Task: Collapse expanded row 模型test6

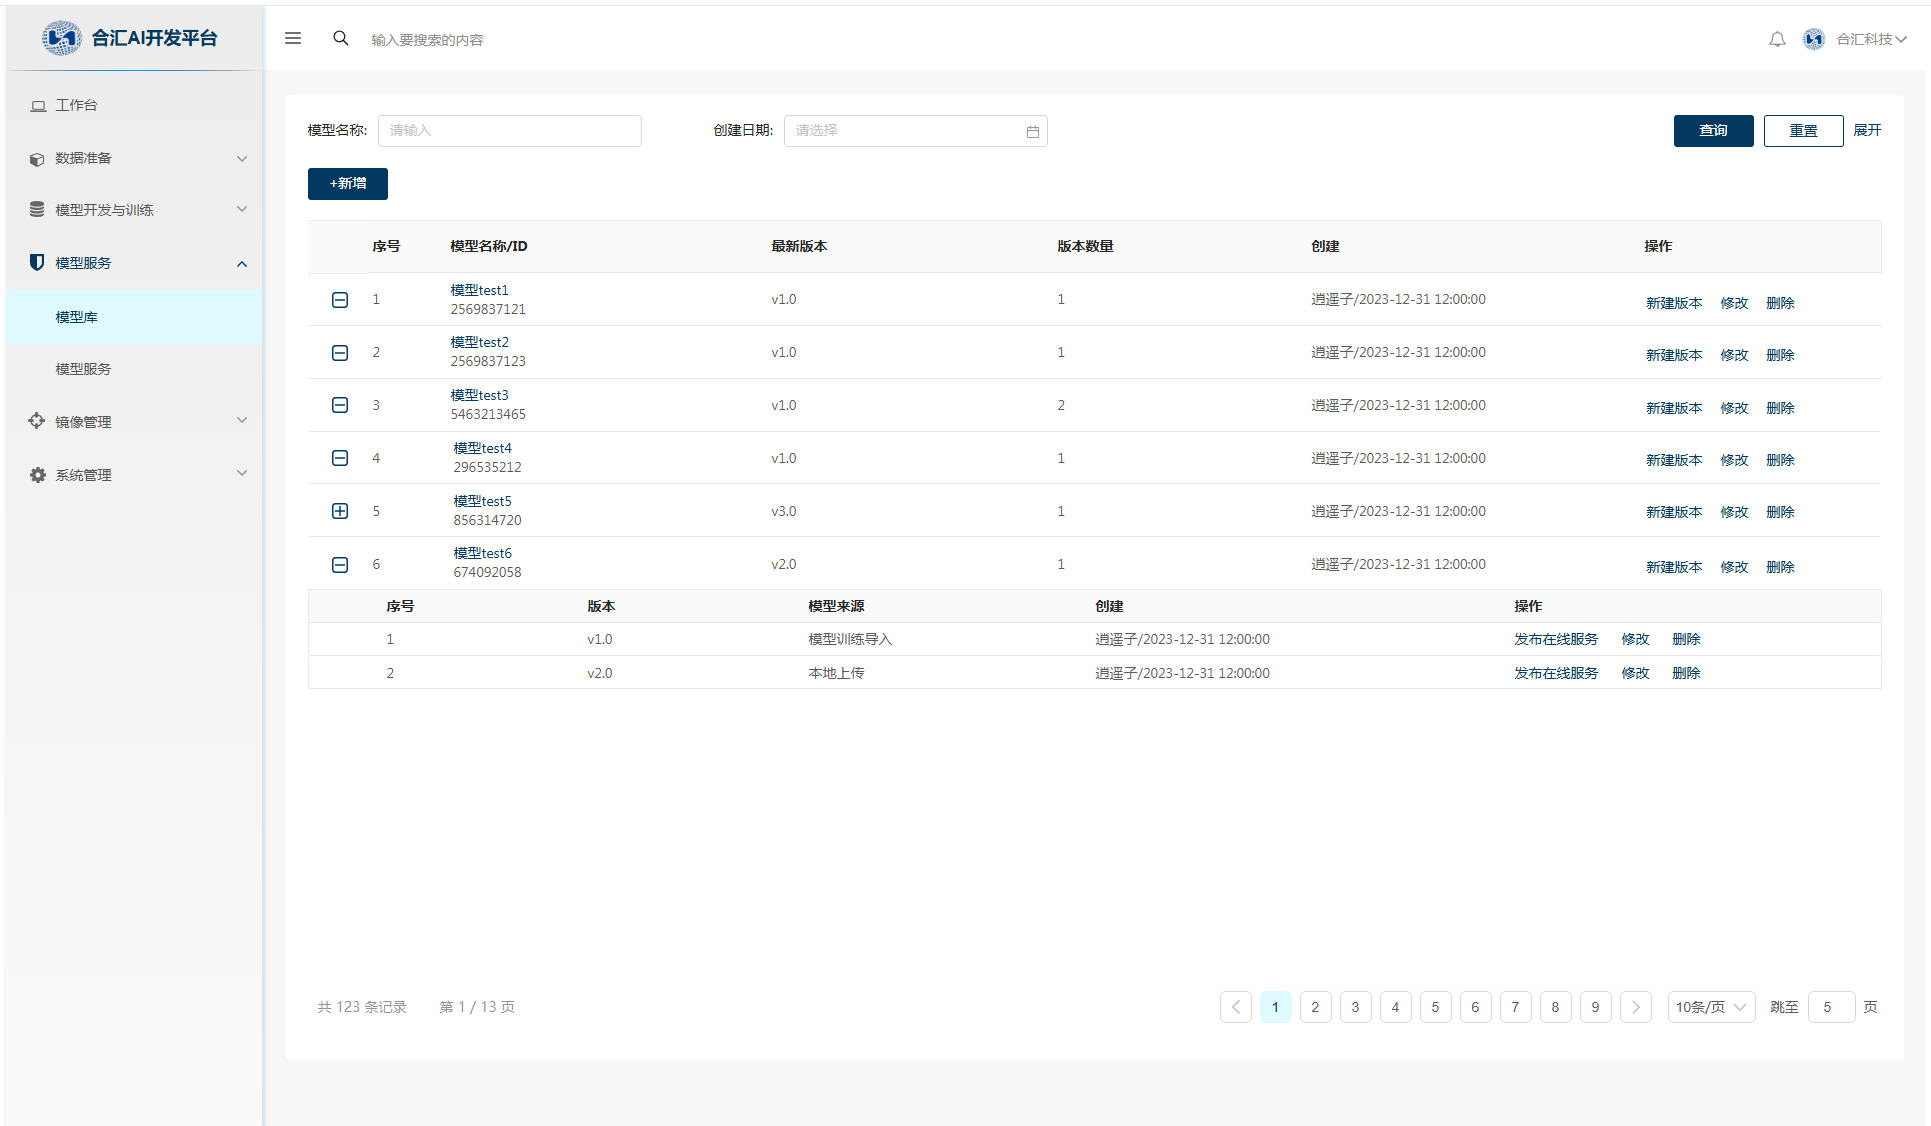Action: (x=340, y=565)
